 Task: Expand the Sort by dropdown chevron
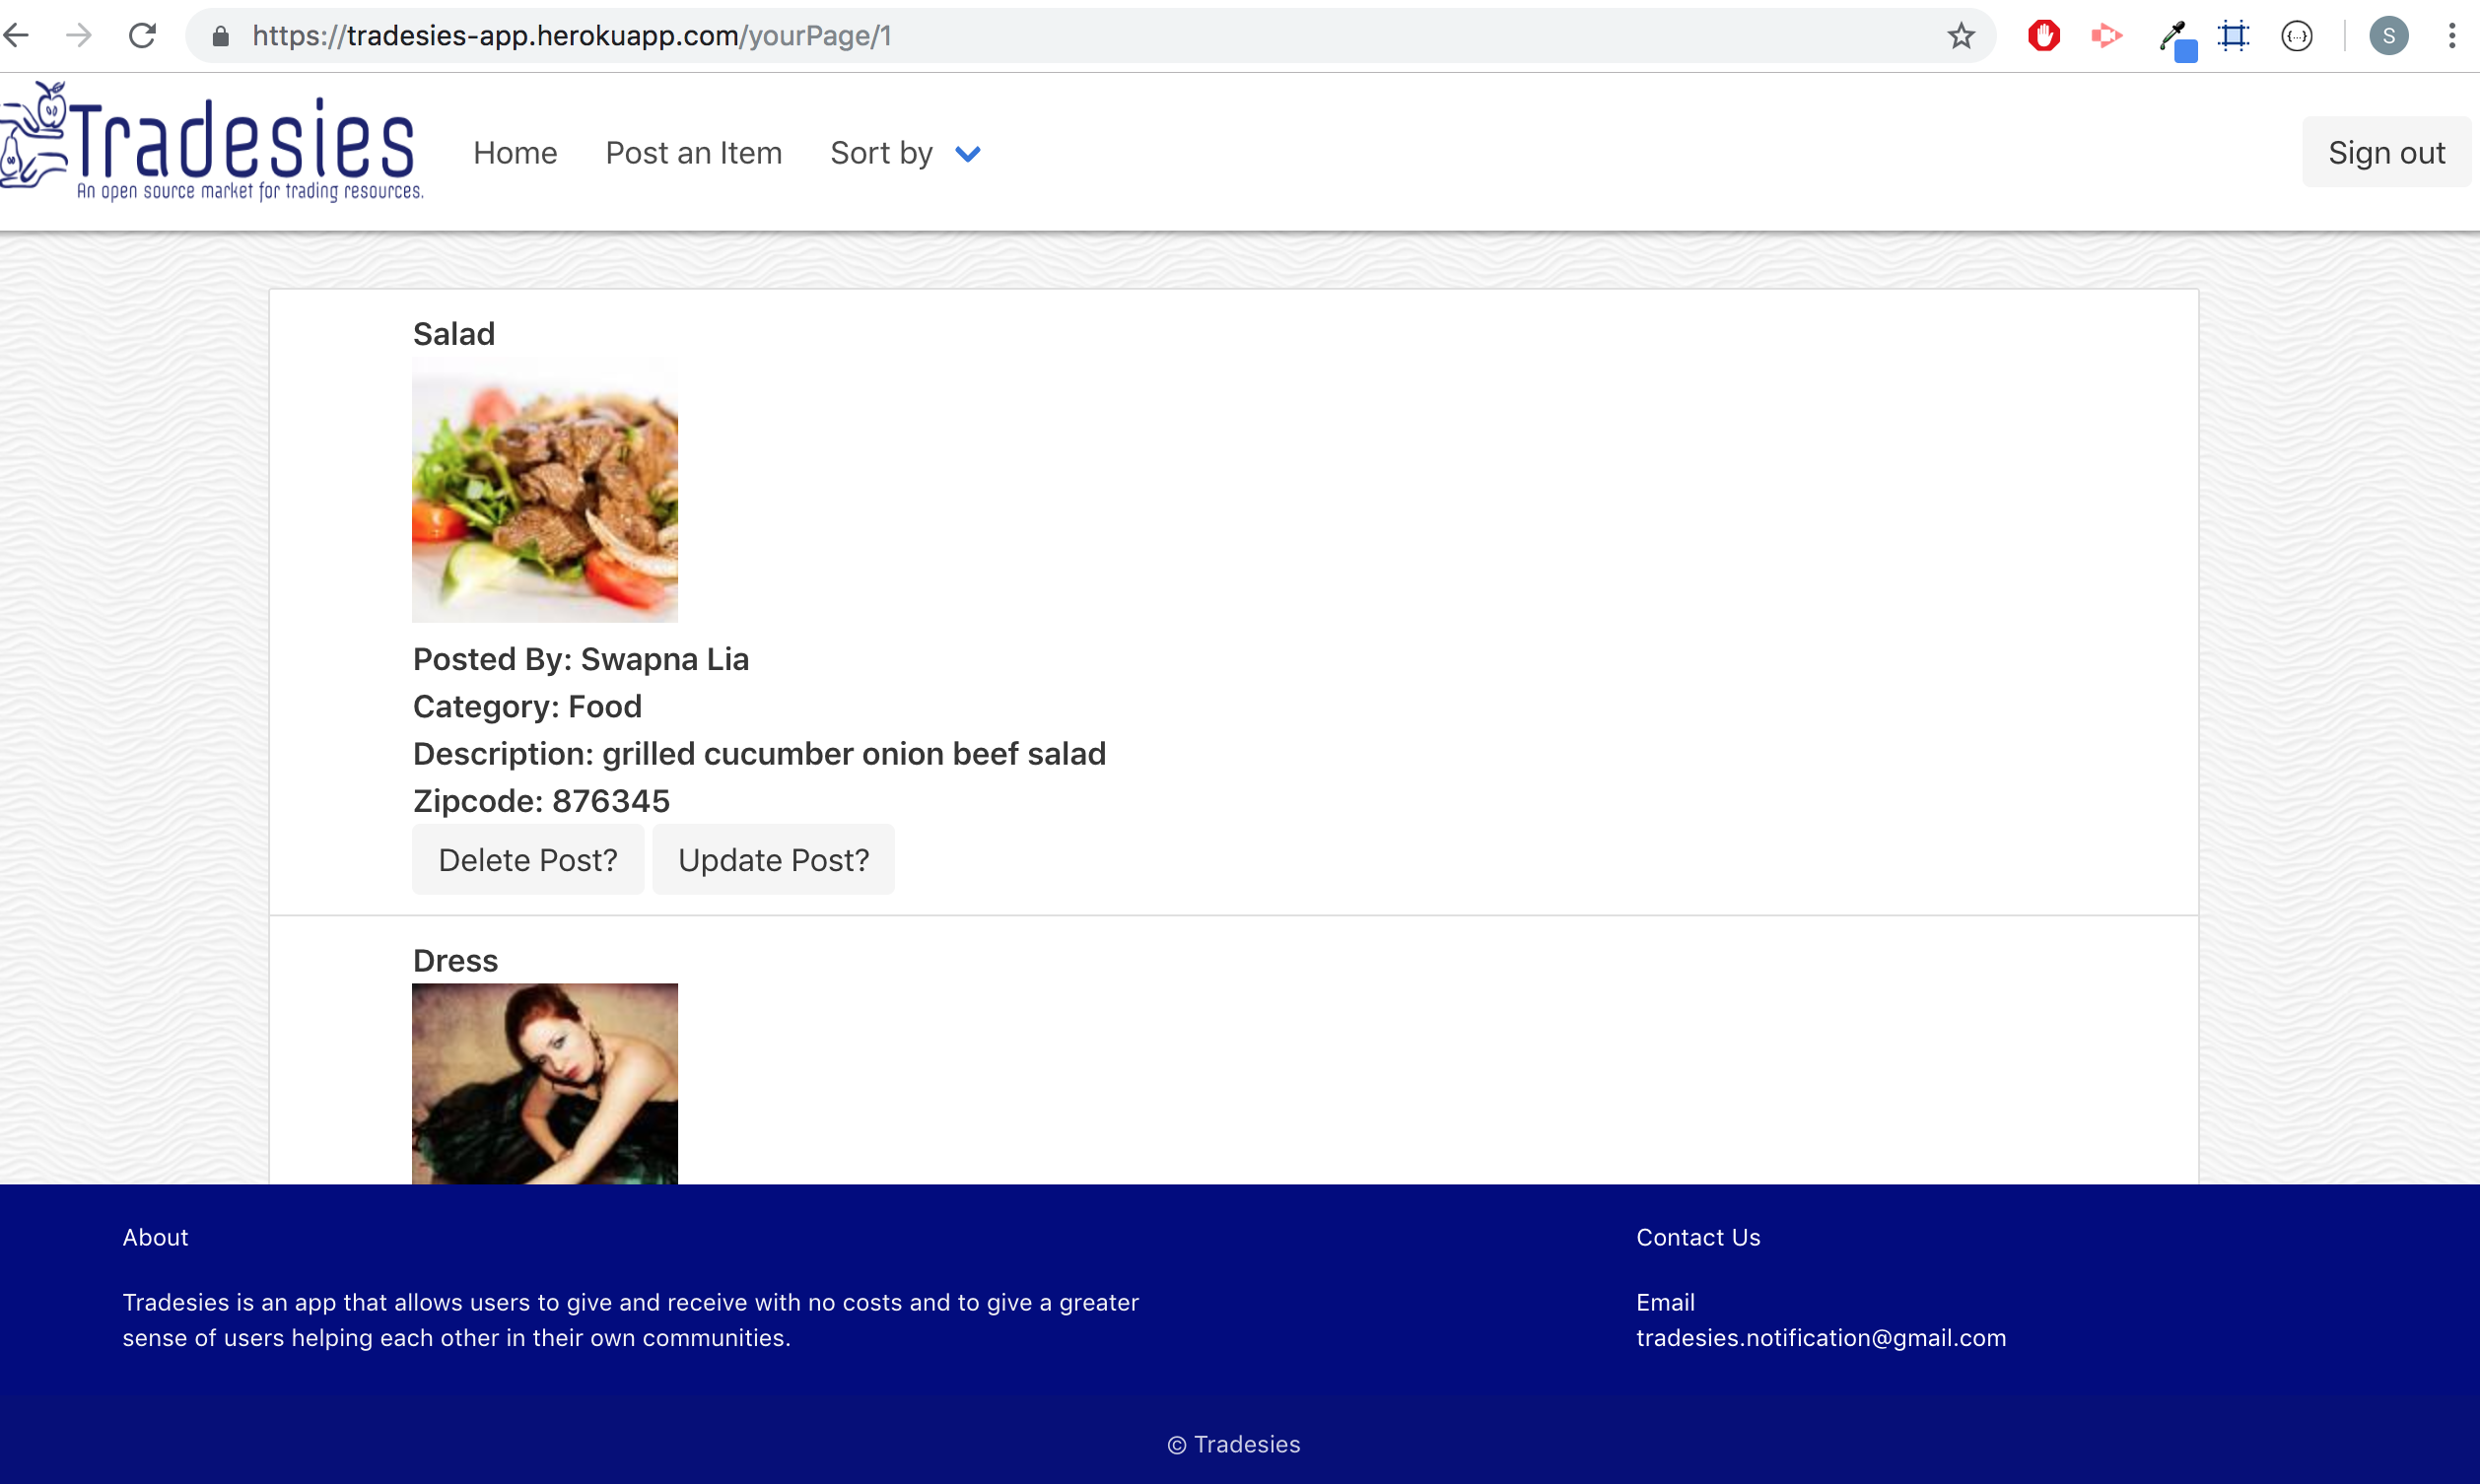(967, 154)
